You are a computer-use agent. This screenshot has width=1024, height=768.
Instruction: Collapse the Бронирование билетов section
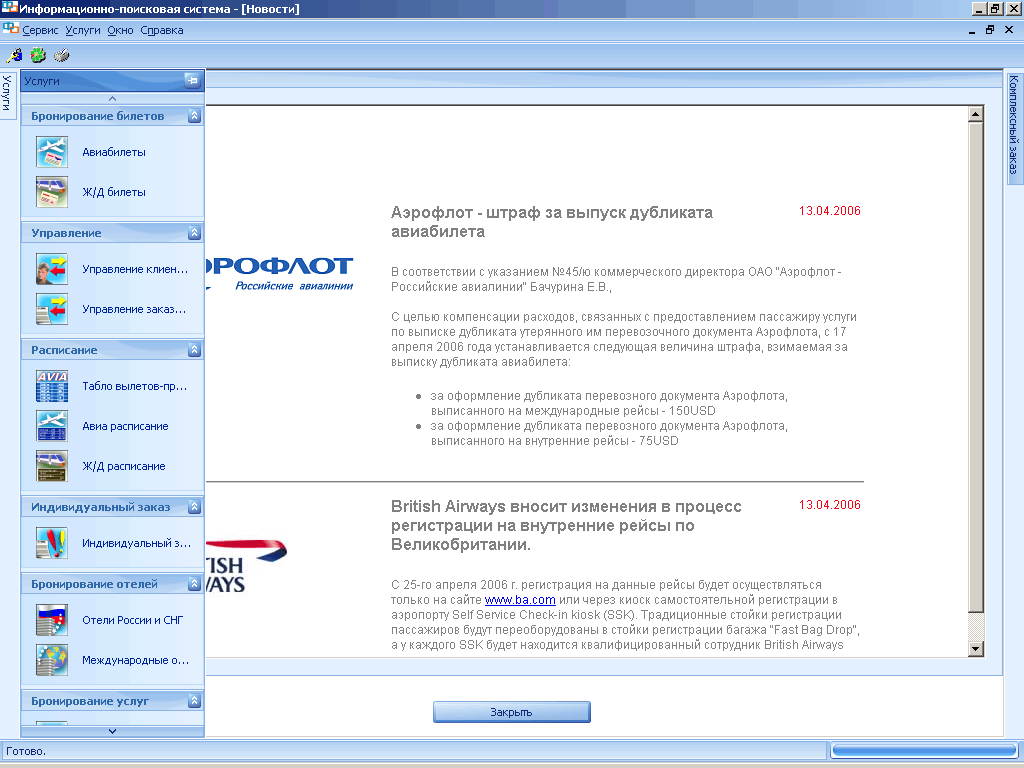coord(194,116)
